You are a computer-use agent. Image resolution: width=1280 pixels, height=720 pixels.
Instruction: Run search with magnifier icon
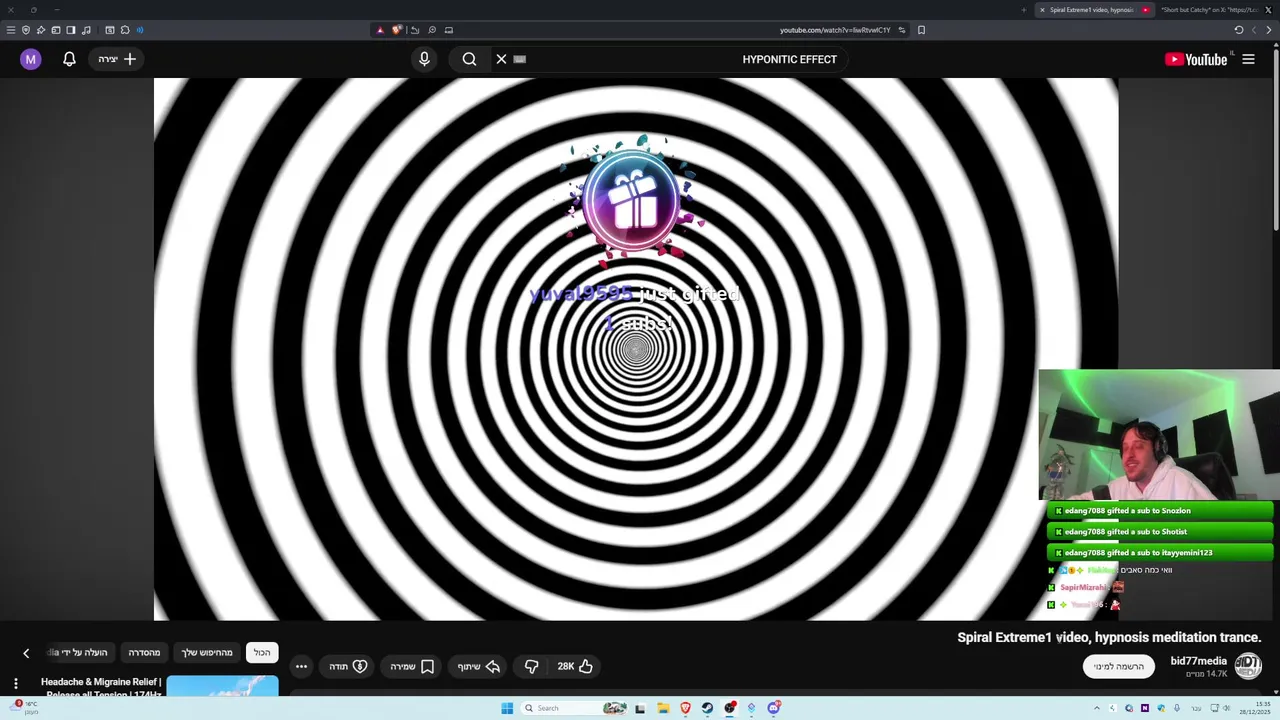pyautogui.click(x=469, y=59)
